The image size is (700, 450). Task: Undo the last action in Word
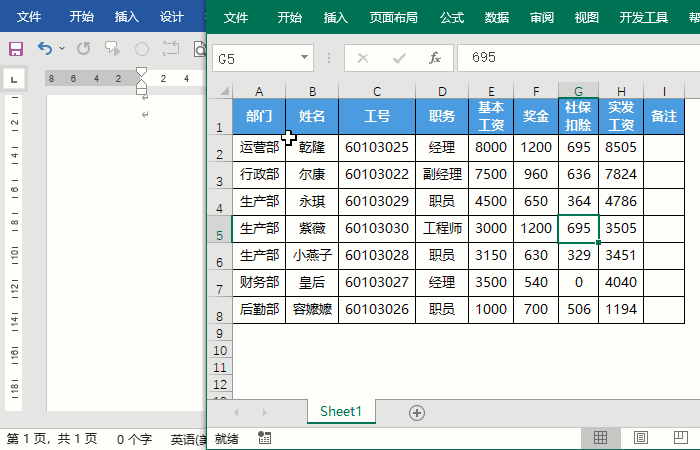click(45, 48)
